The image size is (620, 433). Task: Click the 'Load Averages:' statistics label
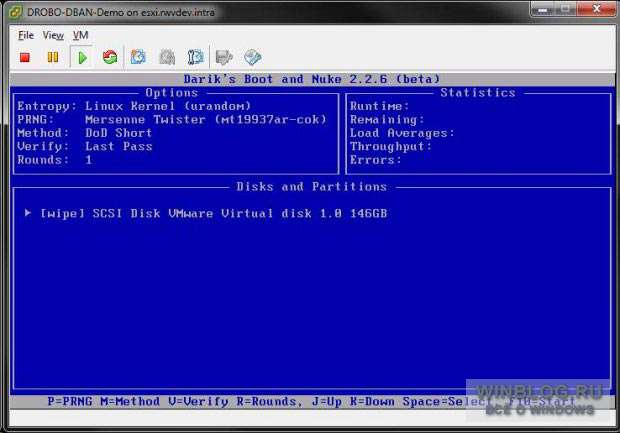[x=402, y=133]
